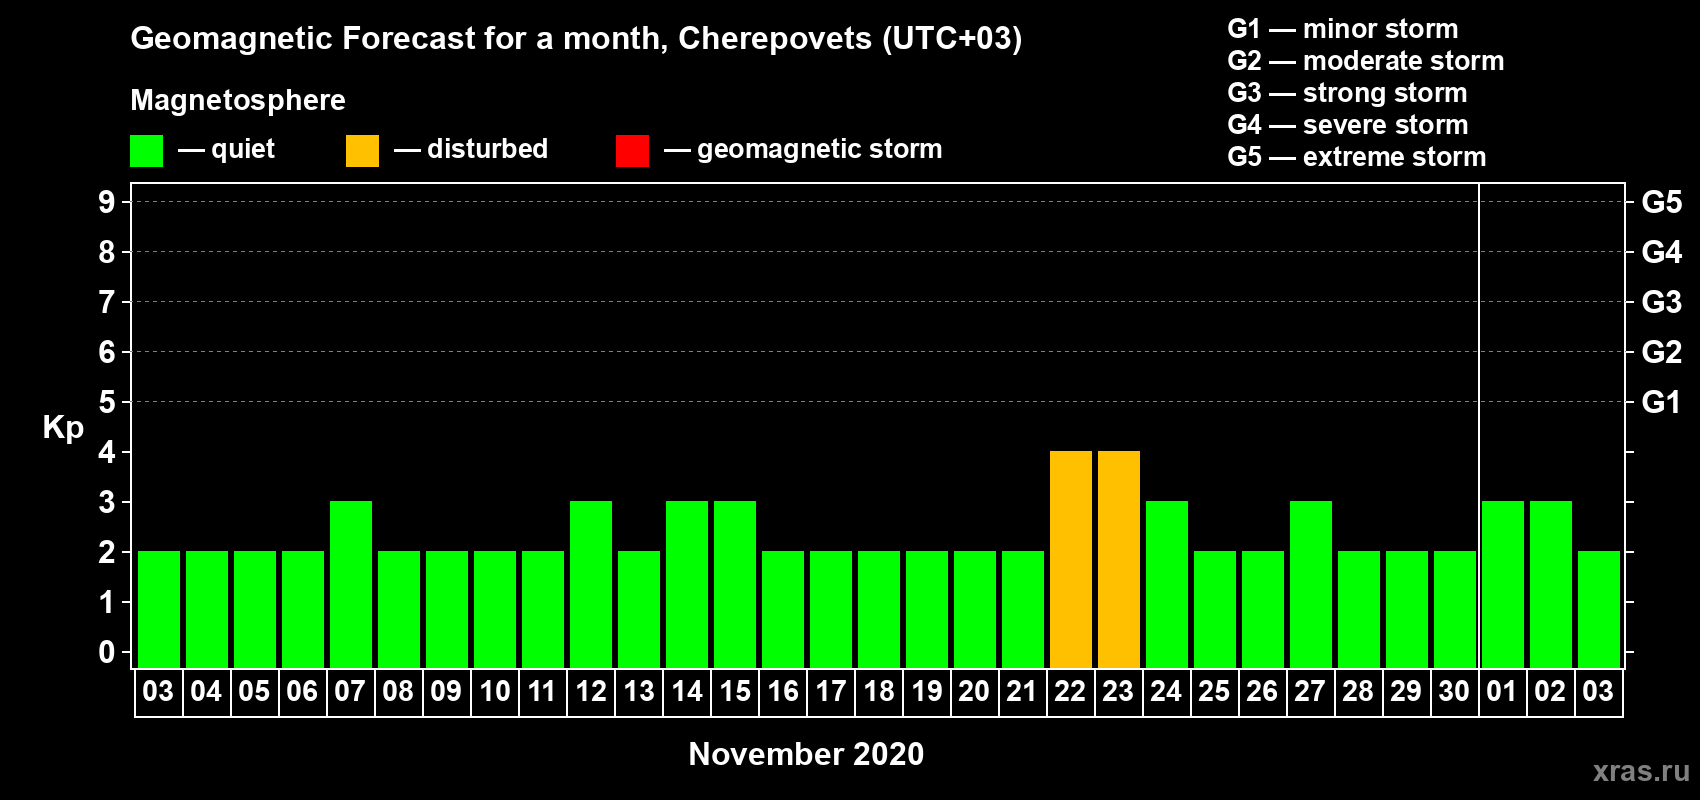Click the Kp axis value 7

click(x=107, y=302)
